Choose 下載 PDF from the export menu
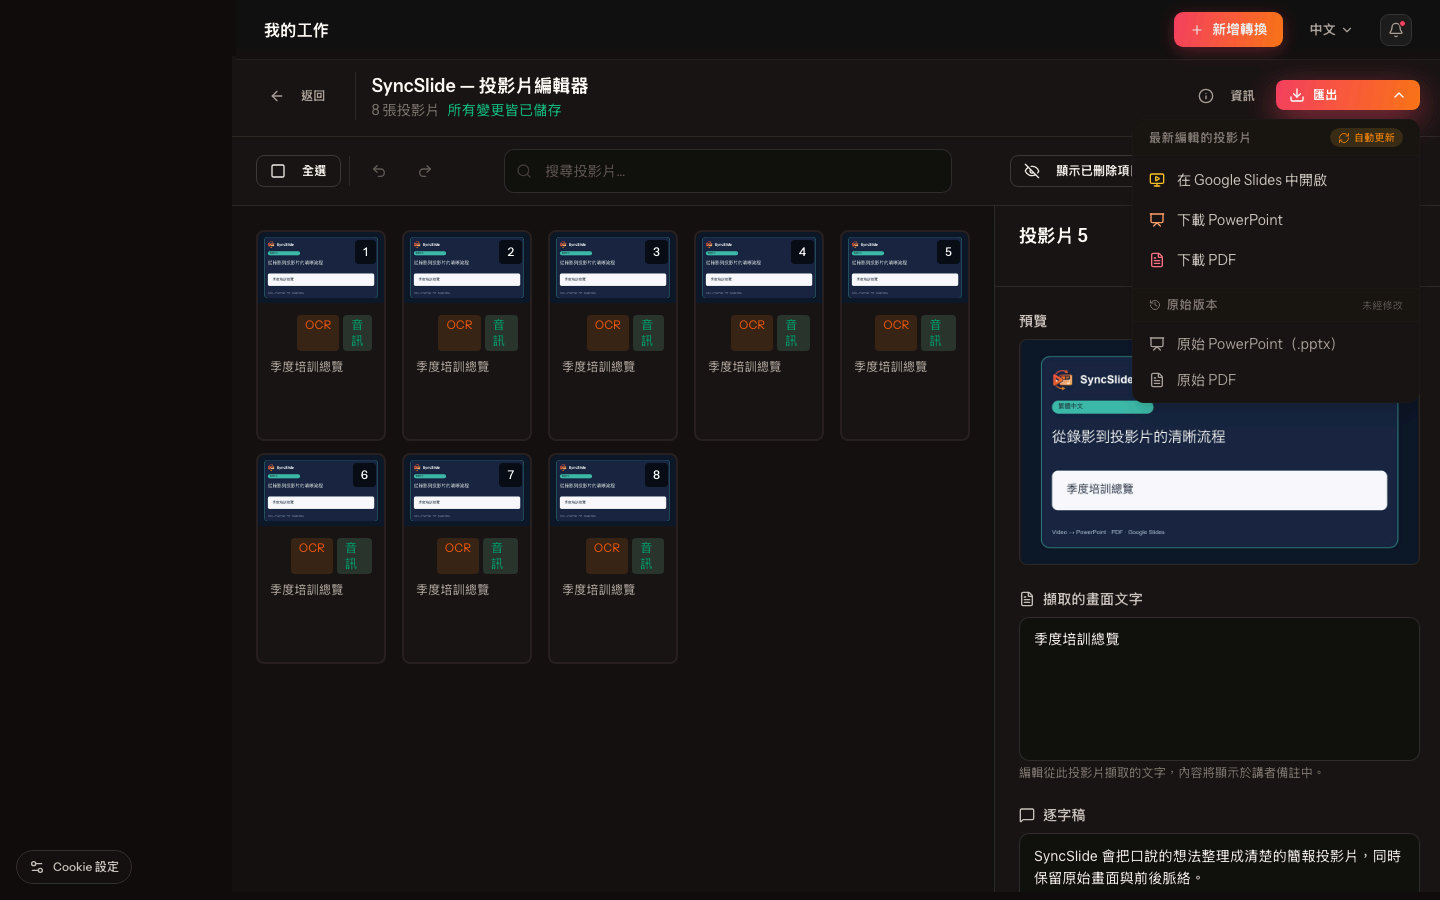 click(x=1276, y=260)
